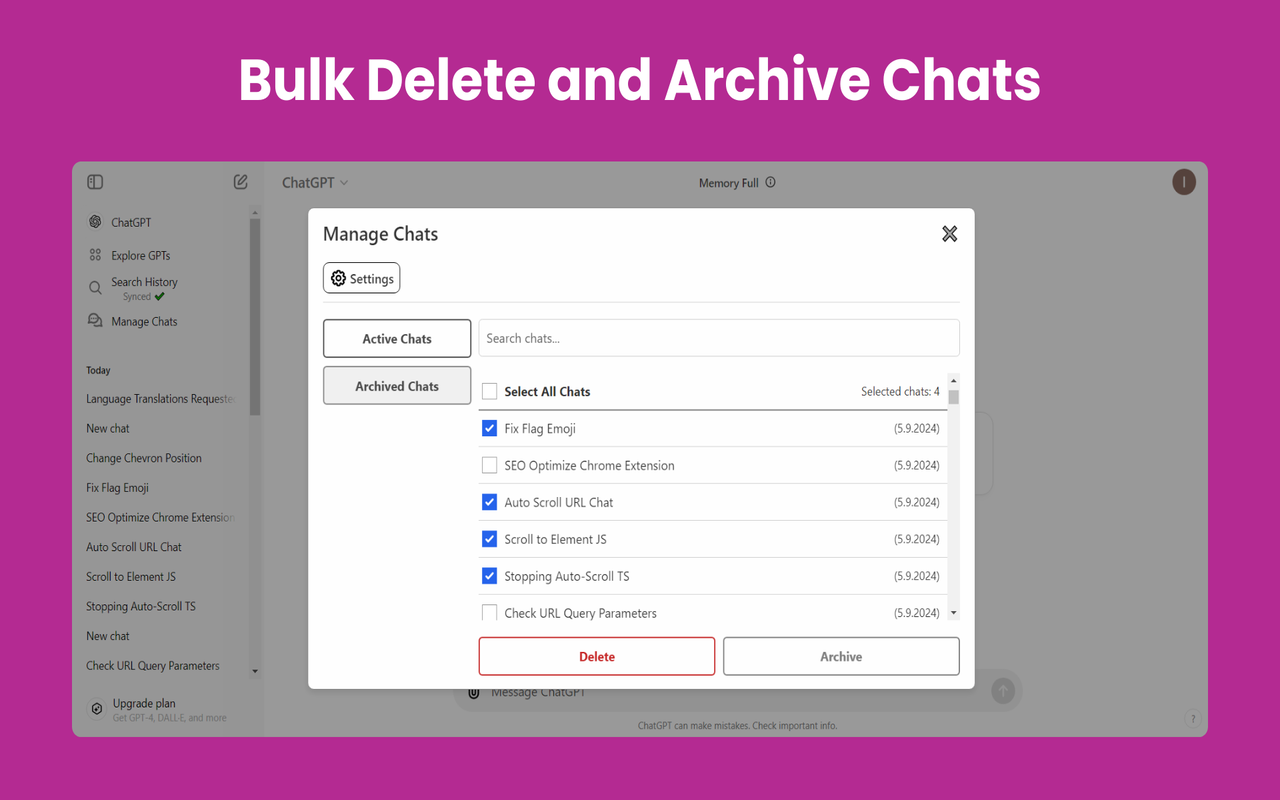Switch to the Archived Chats tab
Screen dimensions: 1280x800
[397, 386]
